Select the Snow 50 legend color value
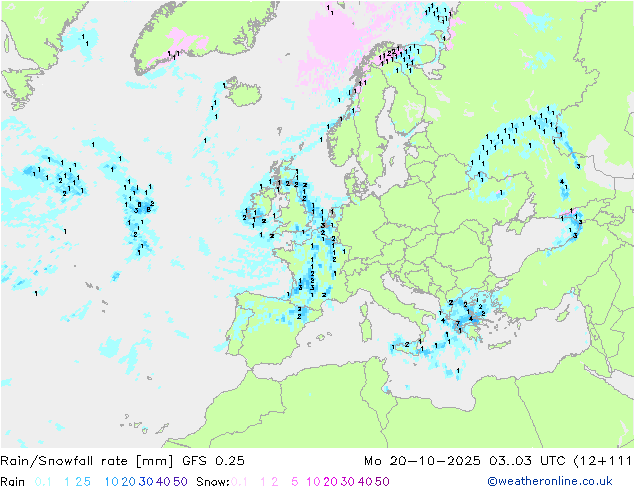 [382, 482]
